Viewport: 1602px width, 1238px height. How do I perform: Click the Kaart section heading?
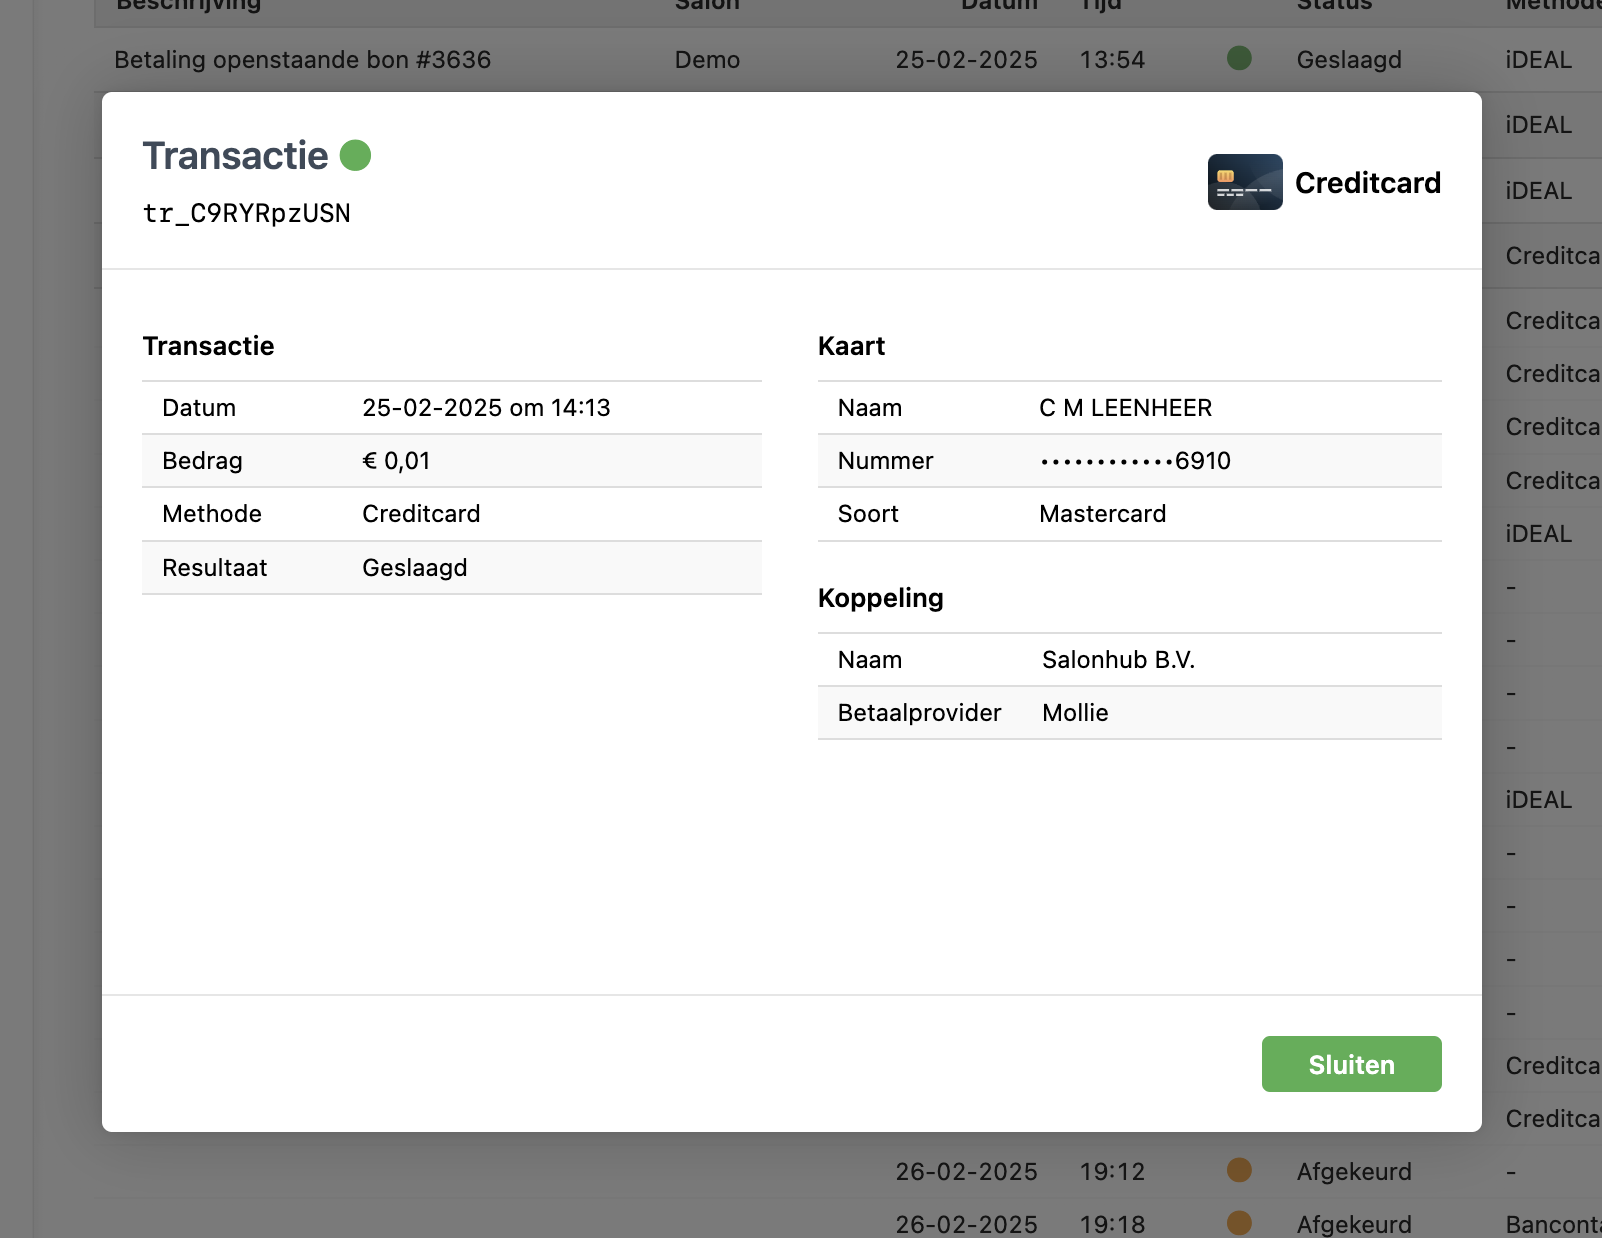851,346
